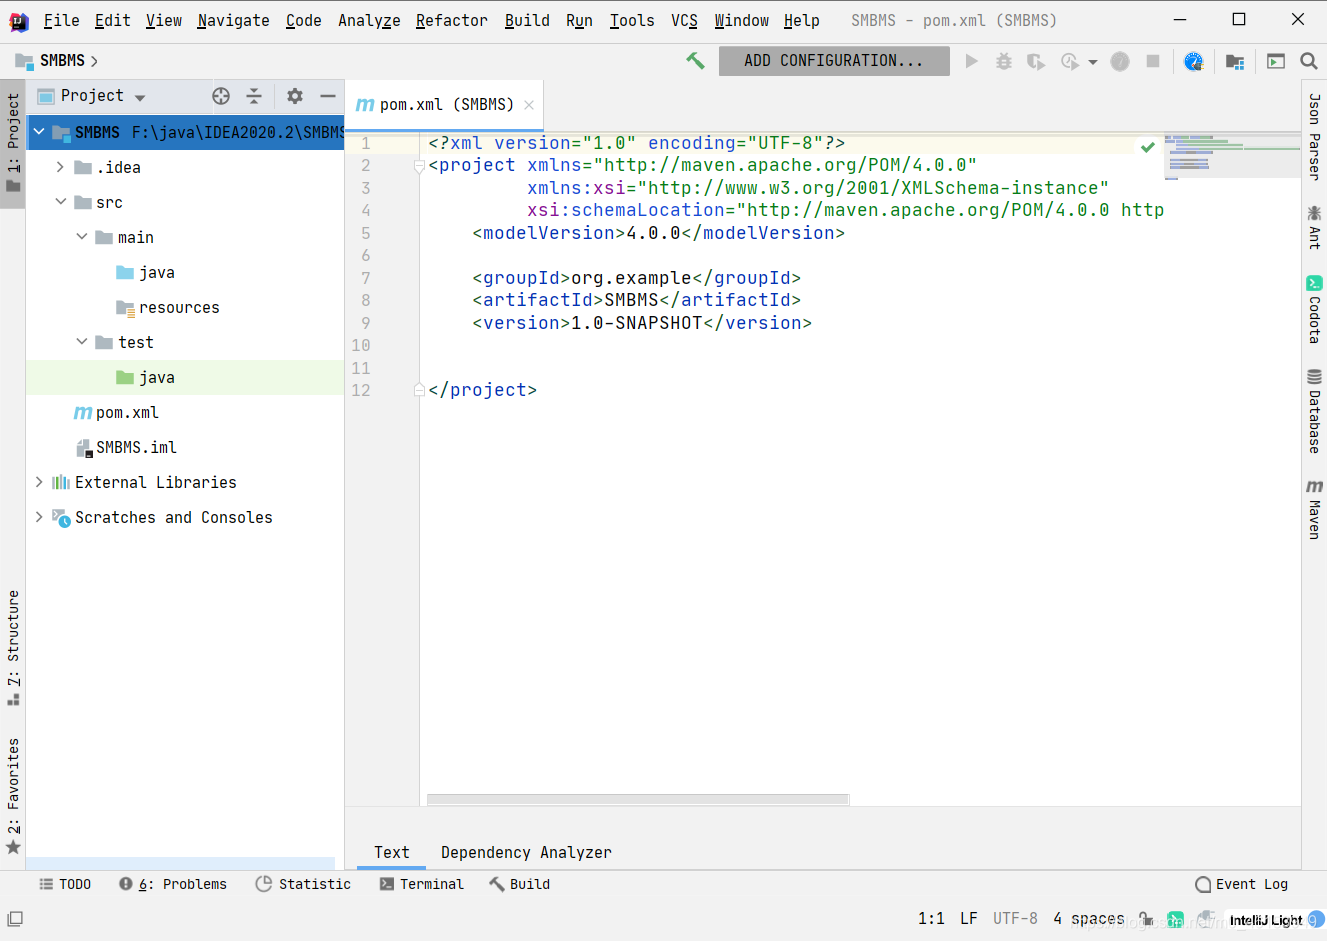Click the Build Project hammer icon

tap(695, 61)
